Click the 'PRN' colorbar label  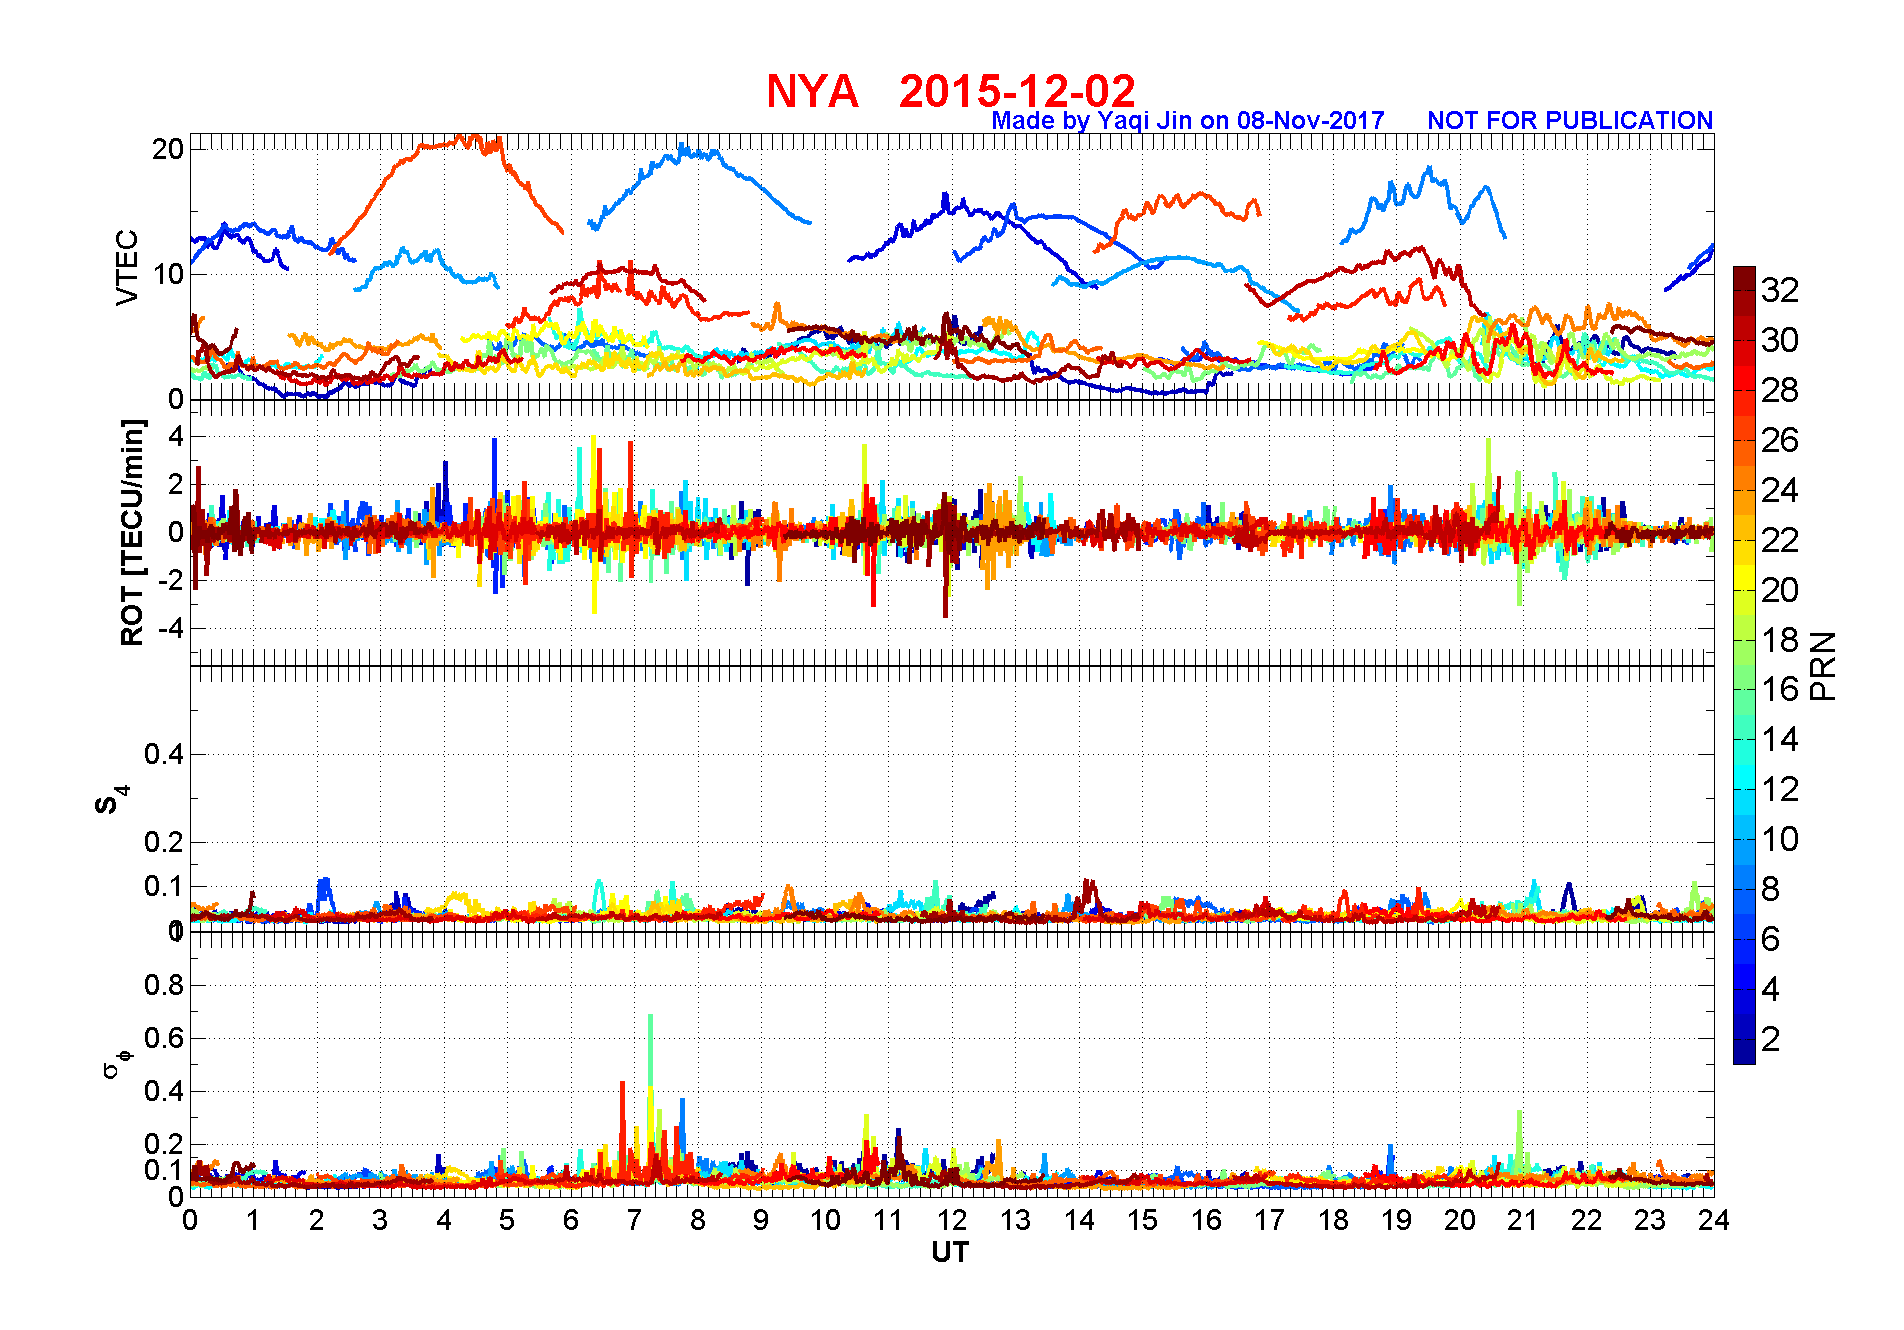(x=1824, y=666)
